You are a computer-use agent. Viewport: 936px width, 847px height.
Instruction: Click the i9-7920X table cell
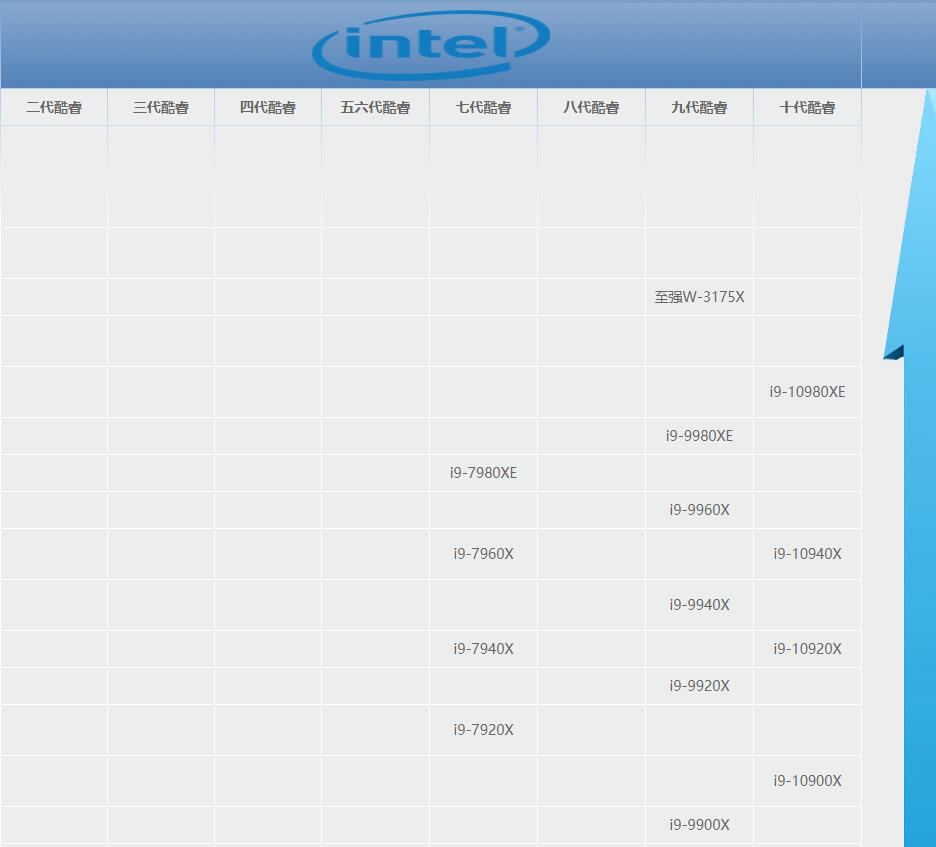[481, 731]
